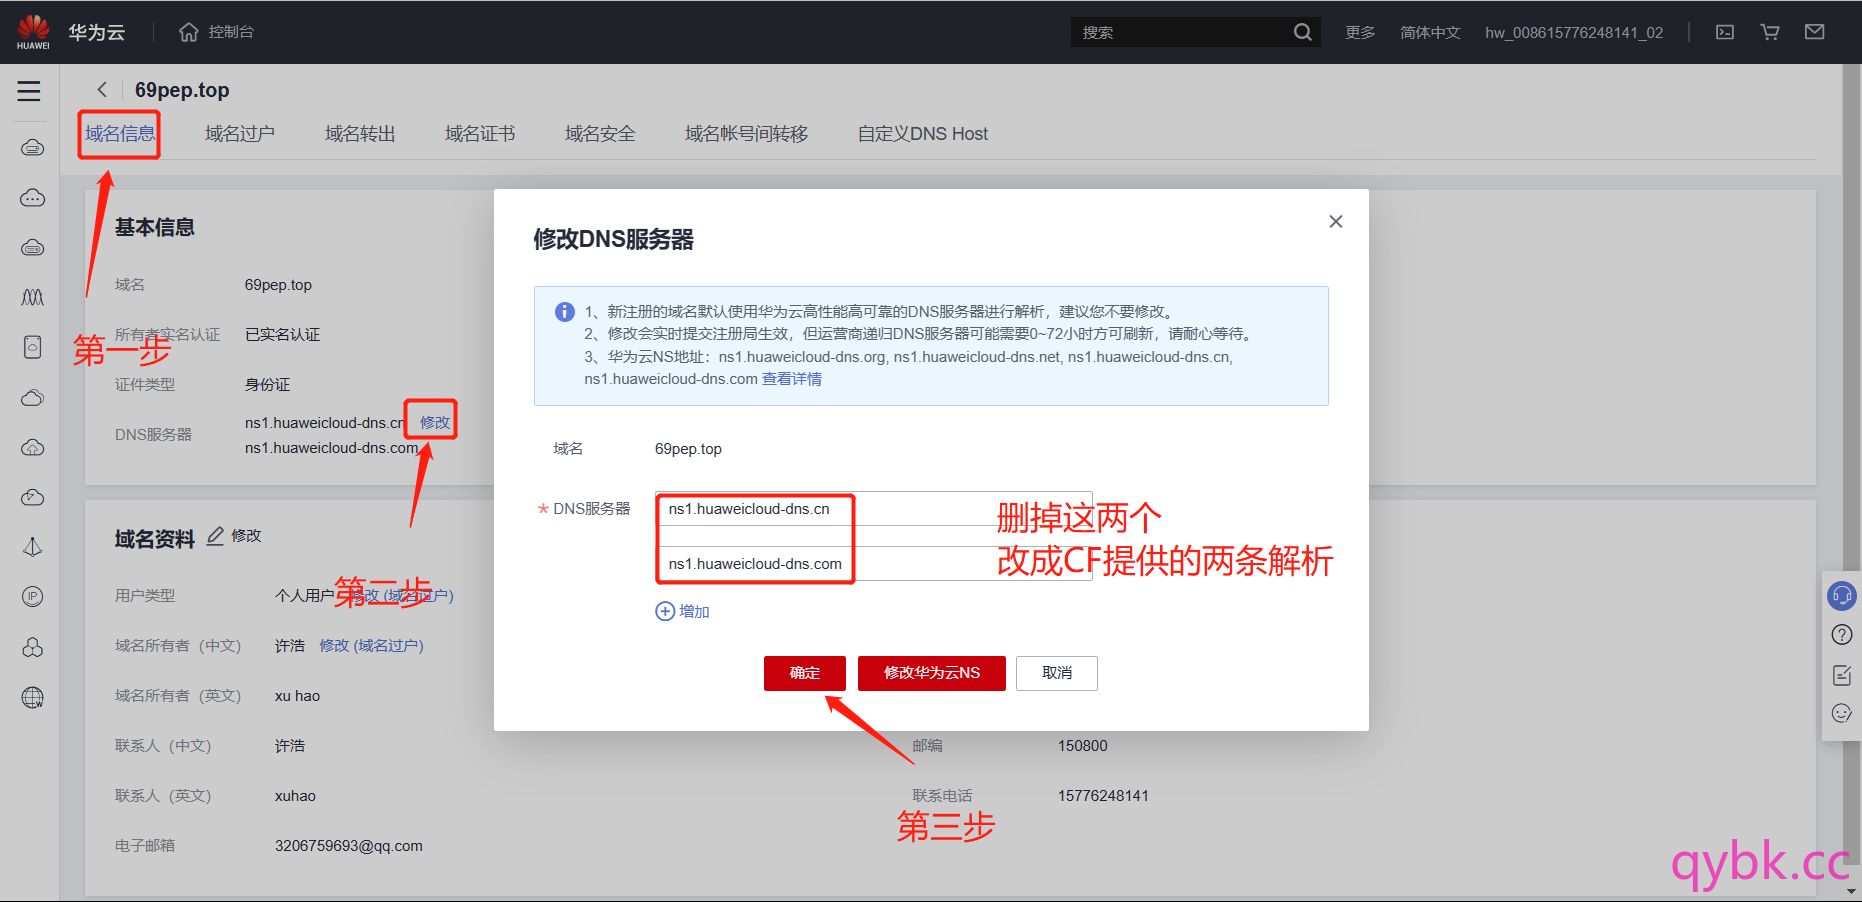Viewport: 1862px width, 902px height.
Task: Click the cloud upload sidebar icon
Action: pyautogui.click(x=33, y=447)
